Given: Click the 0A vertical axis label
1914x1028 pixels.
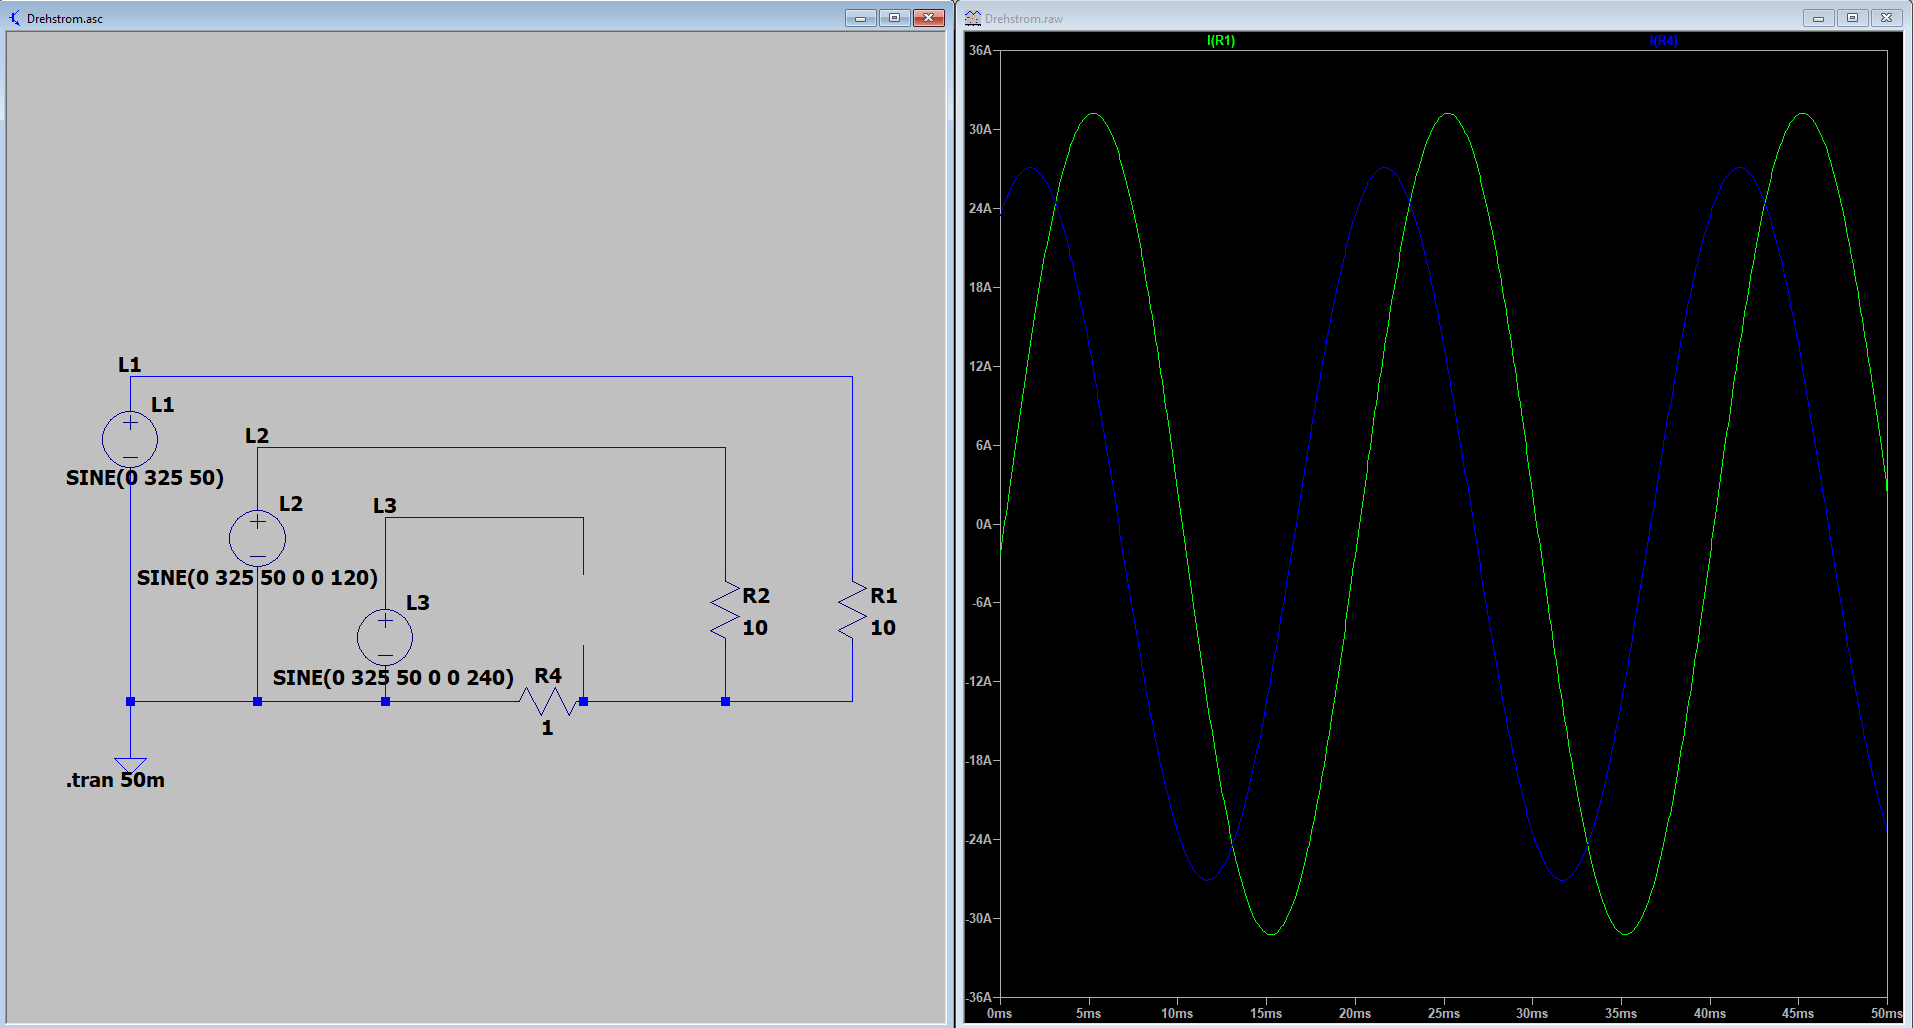Looking at the screenshot, I should coord(984,524).
